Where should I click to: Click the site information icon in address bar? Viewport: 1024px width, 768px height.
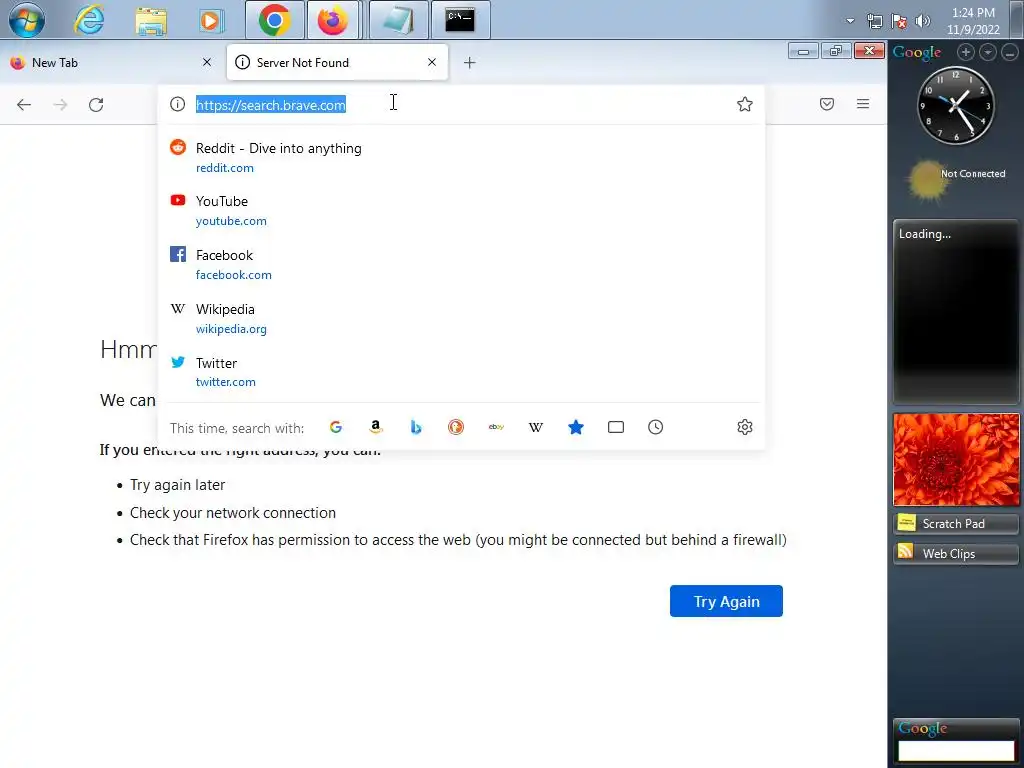click(178, 104)
